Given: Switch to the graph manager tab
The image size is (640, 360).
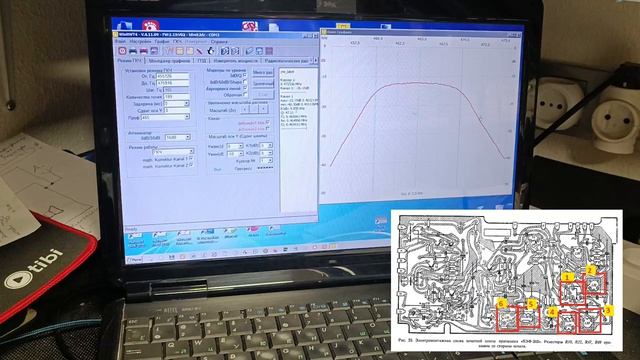Looking at the screenshot, I should 169,61.
